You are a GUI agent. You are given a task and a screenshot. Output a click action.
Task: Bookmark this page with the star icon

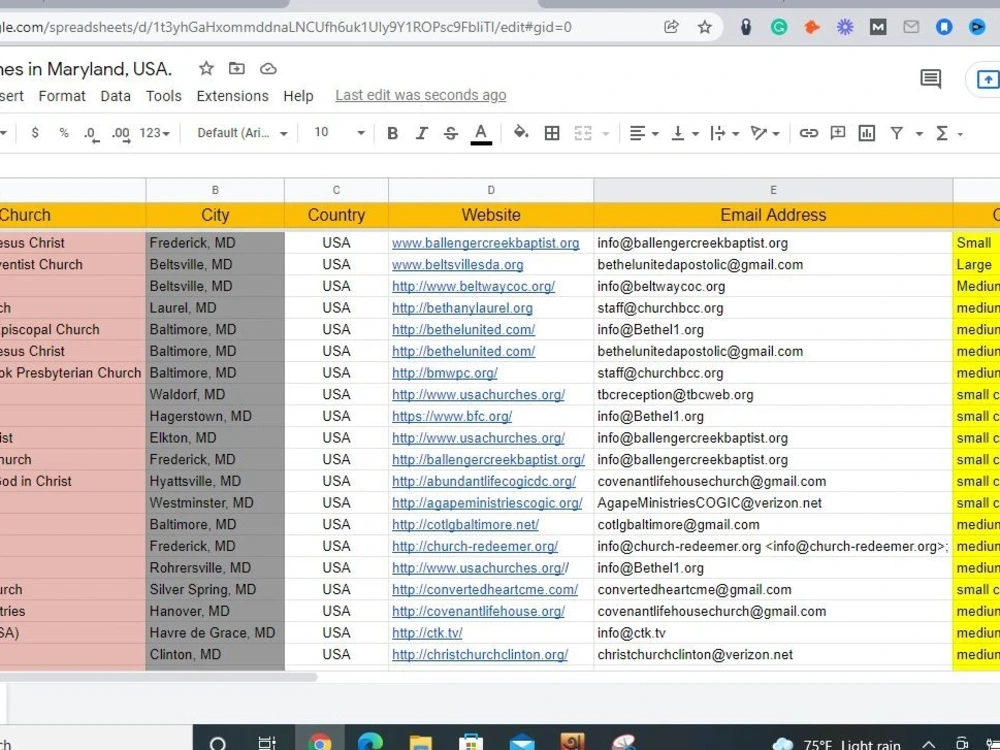(704, 27)
